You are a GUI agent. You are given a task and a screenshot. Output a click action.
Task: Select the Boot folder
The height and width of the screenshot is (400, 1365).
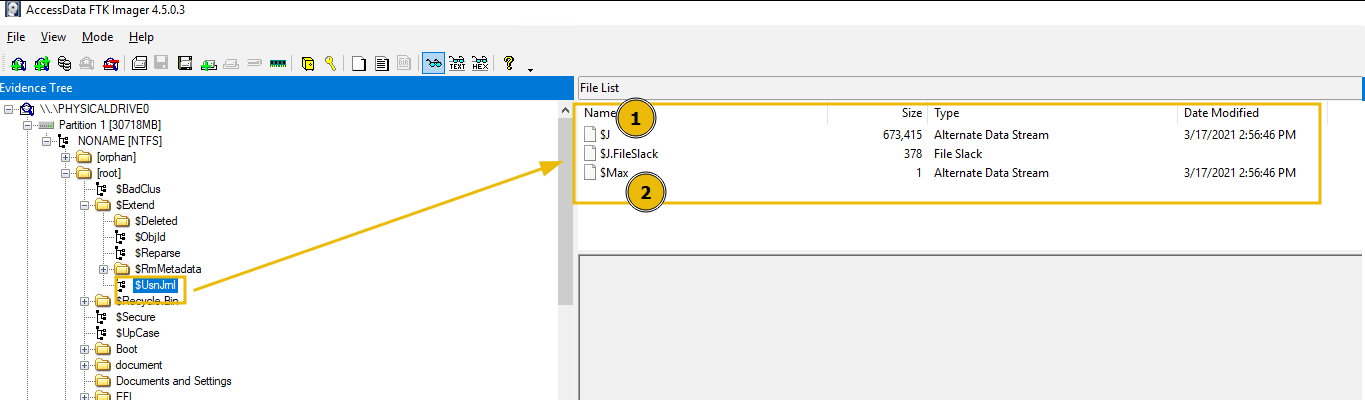127,349
